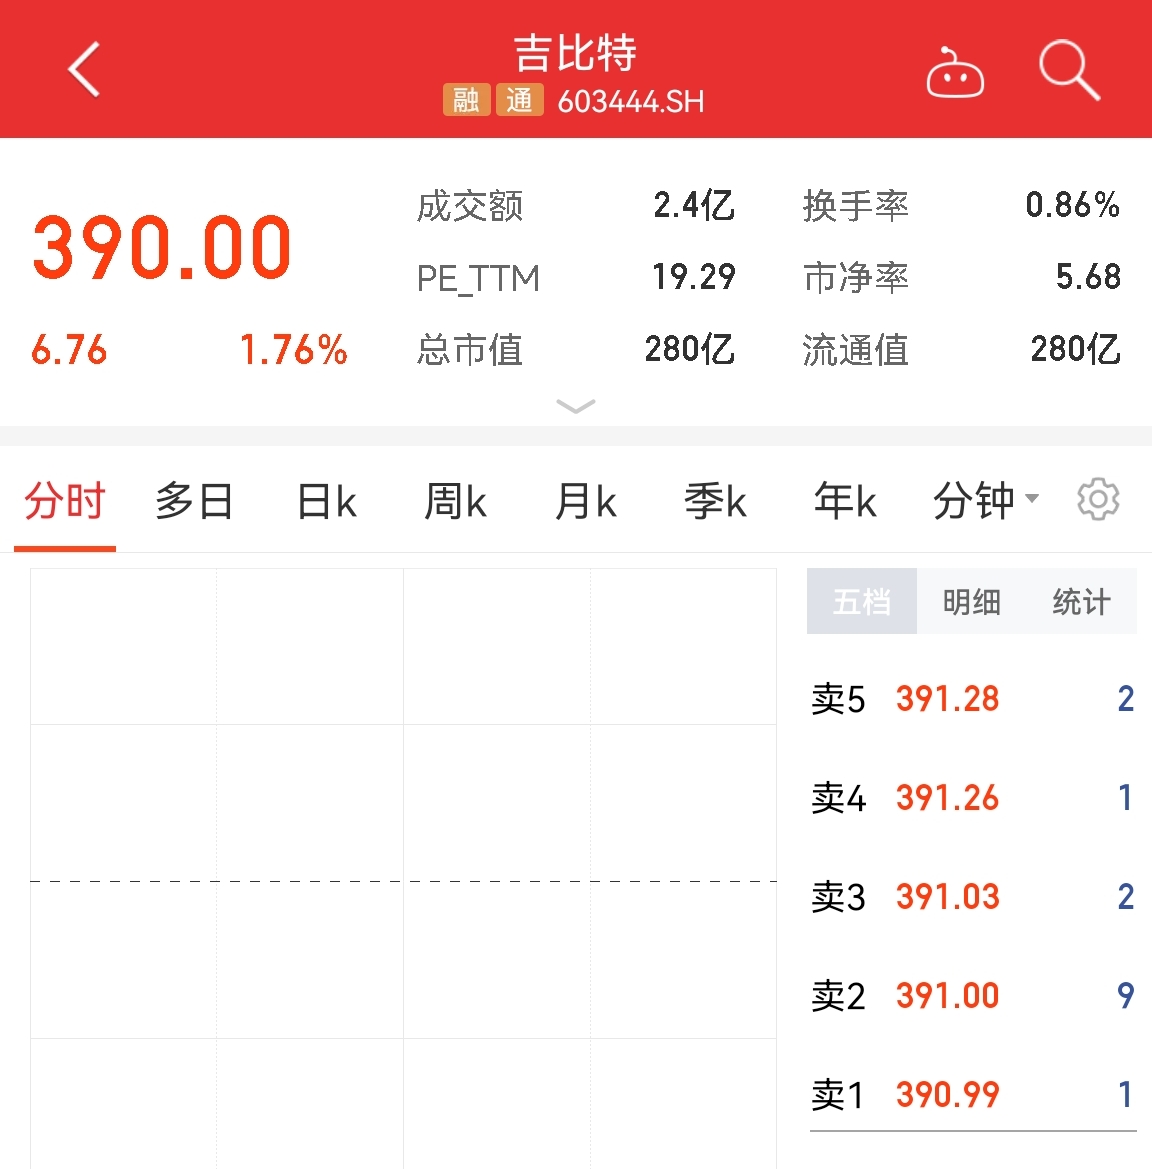Open chart settings gear icon
Screen dimensions: 1152x1169
[x=1098, y=500]
